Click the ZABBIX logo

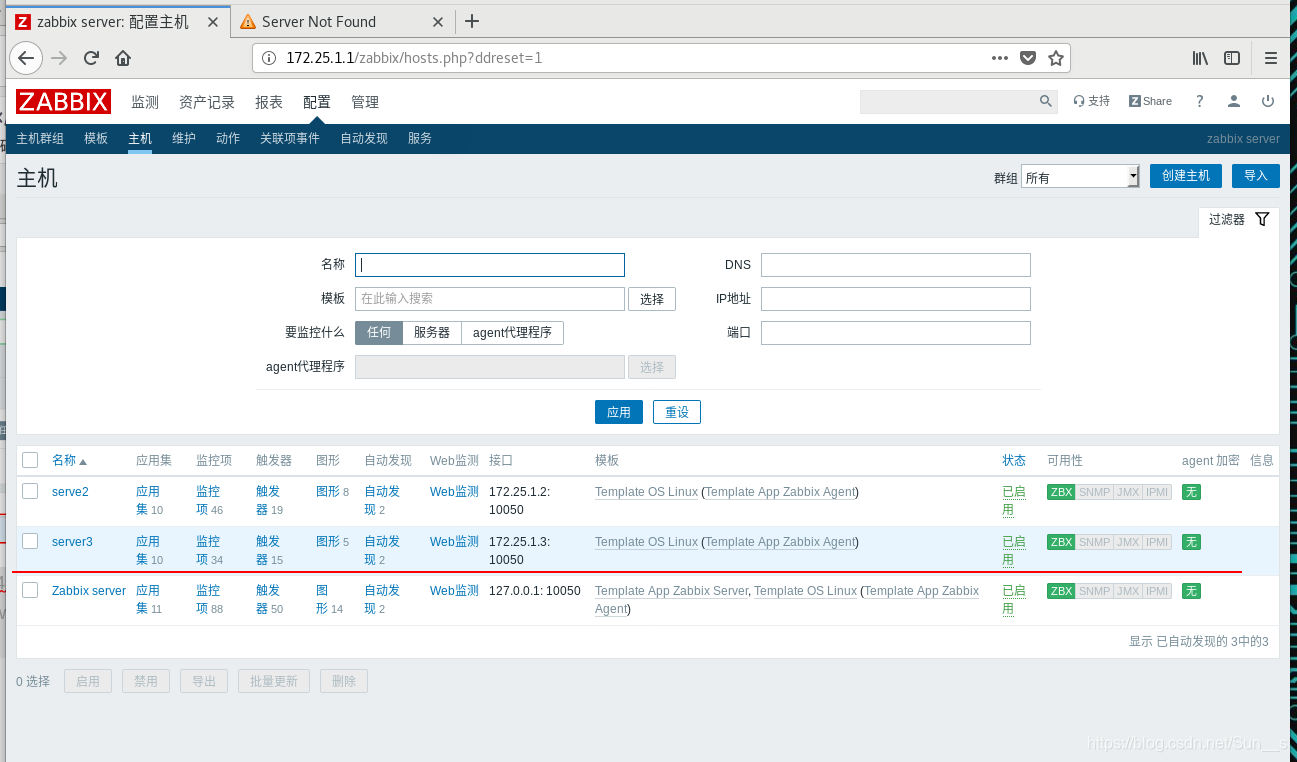click(63, 101)
